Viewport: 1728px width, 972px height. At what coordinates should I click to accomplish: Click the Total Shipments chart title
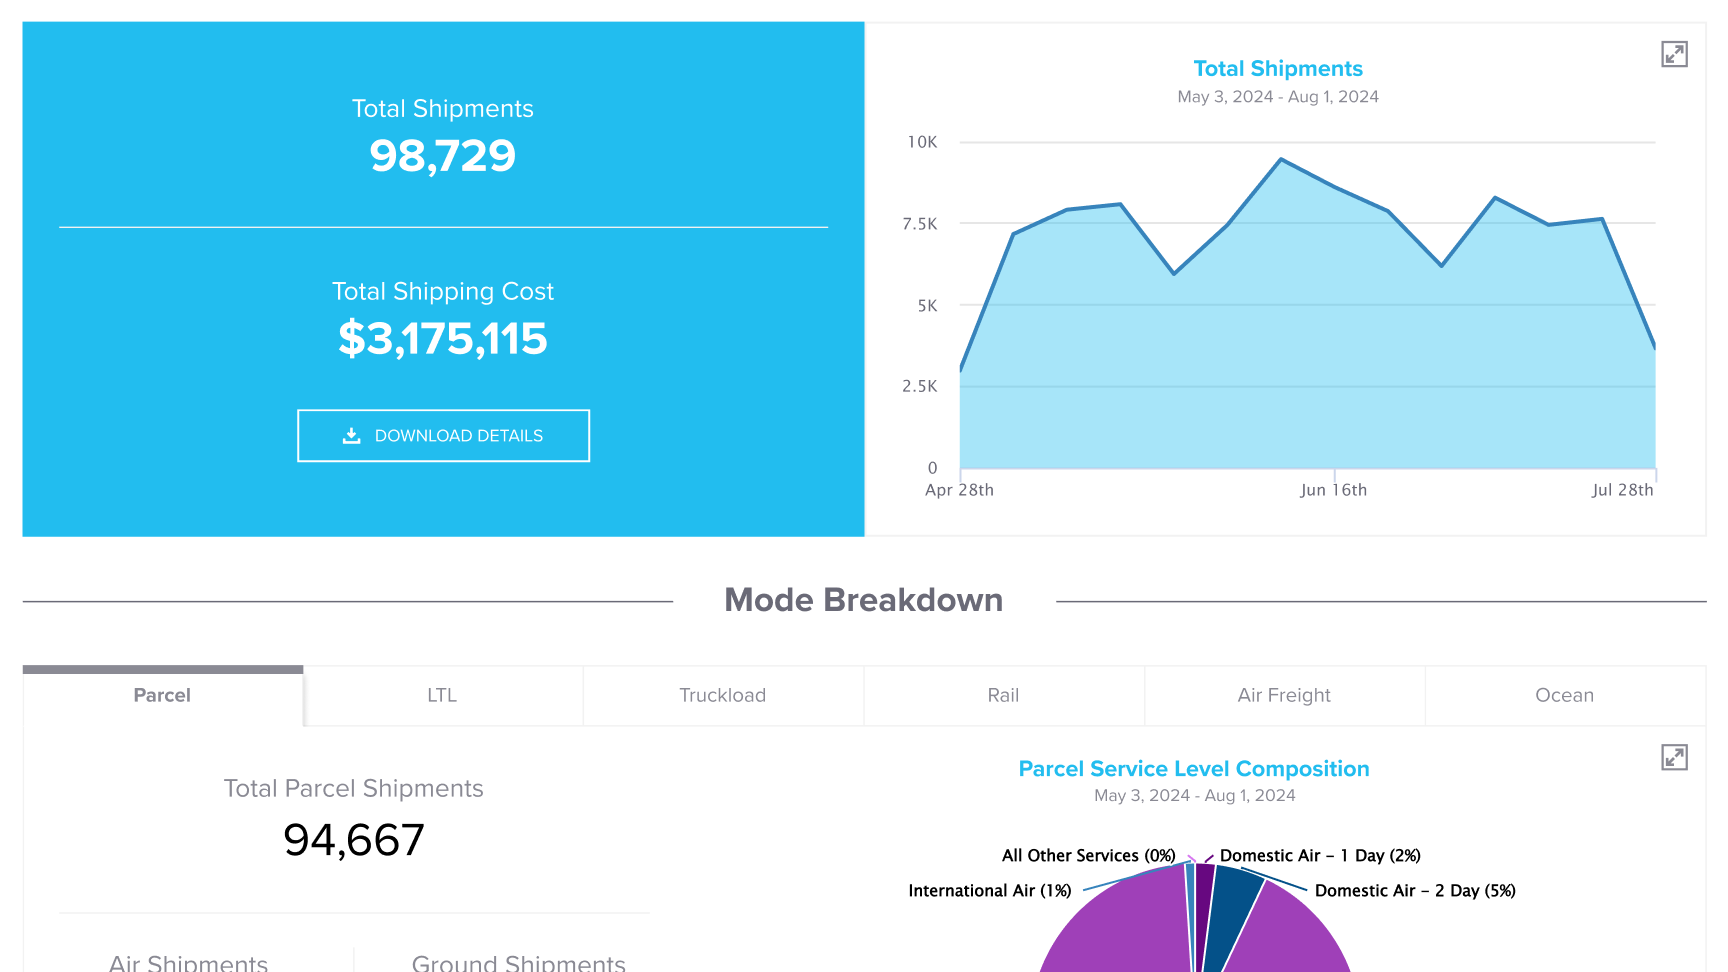[x=1278, y=68]
